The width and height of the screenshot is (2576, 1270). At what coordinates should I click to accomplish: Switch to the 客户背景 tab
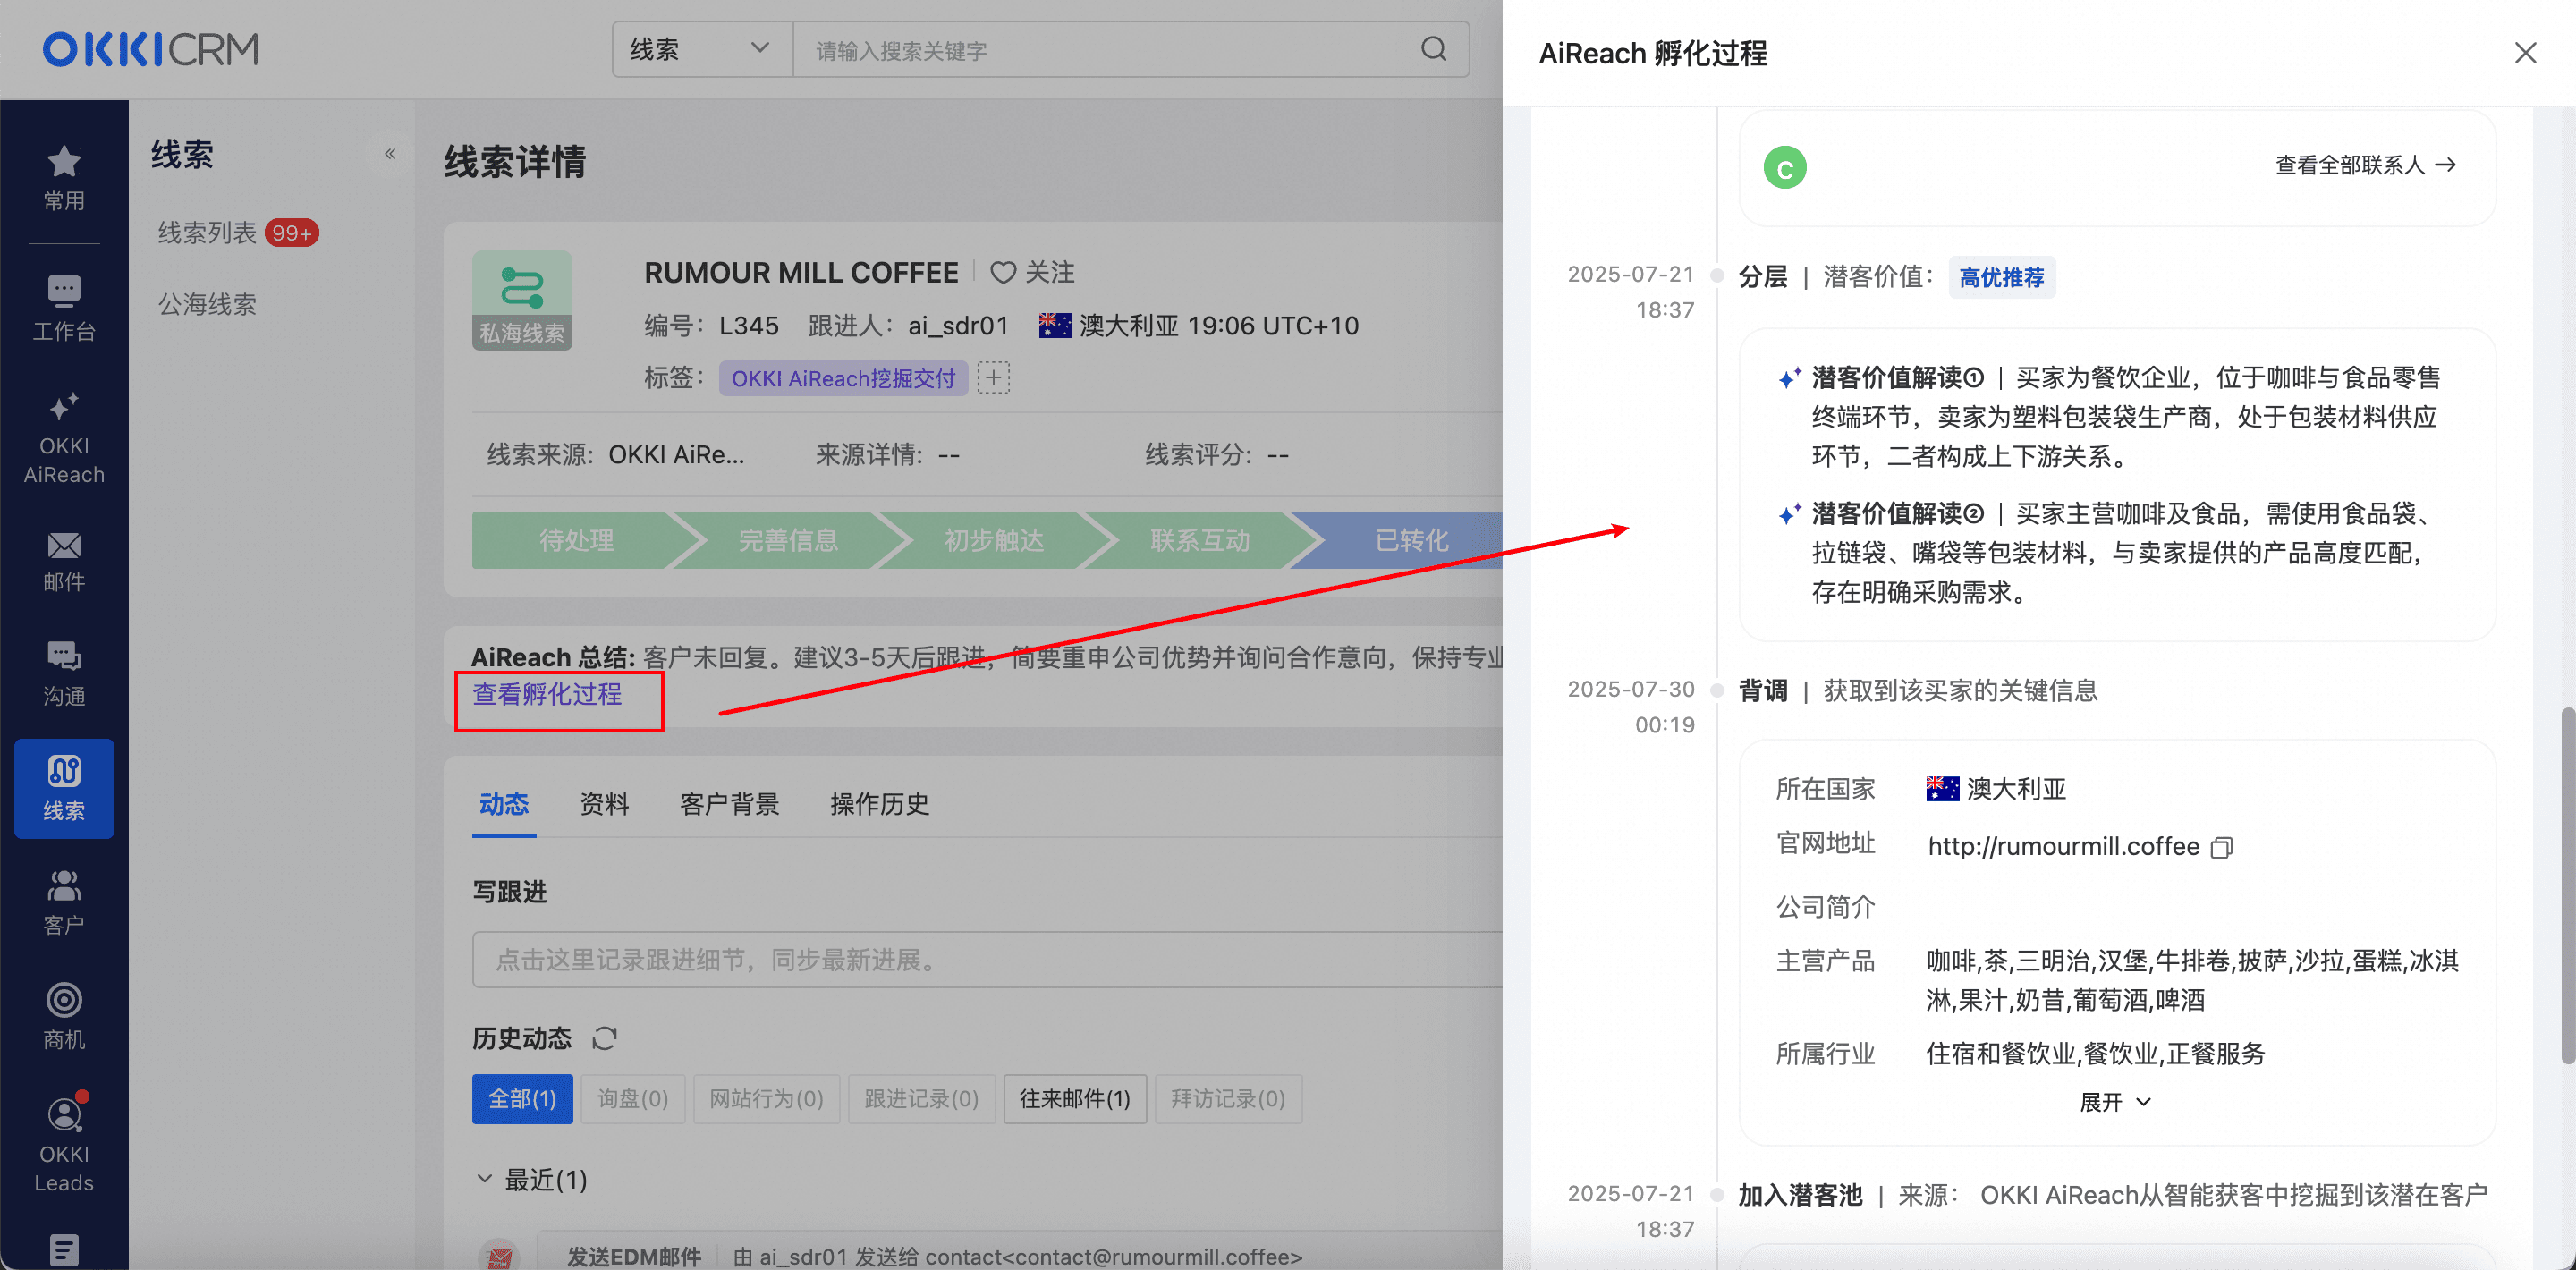[x=729, y=804]
